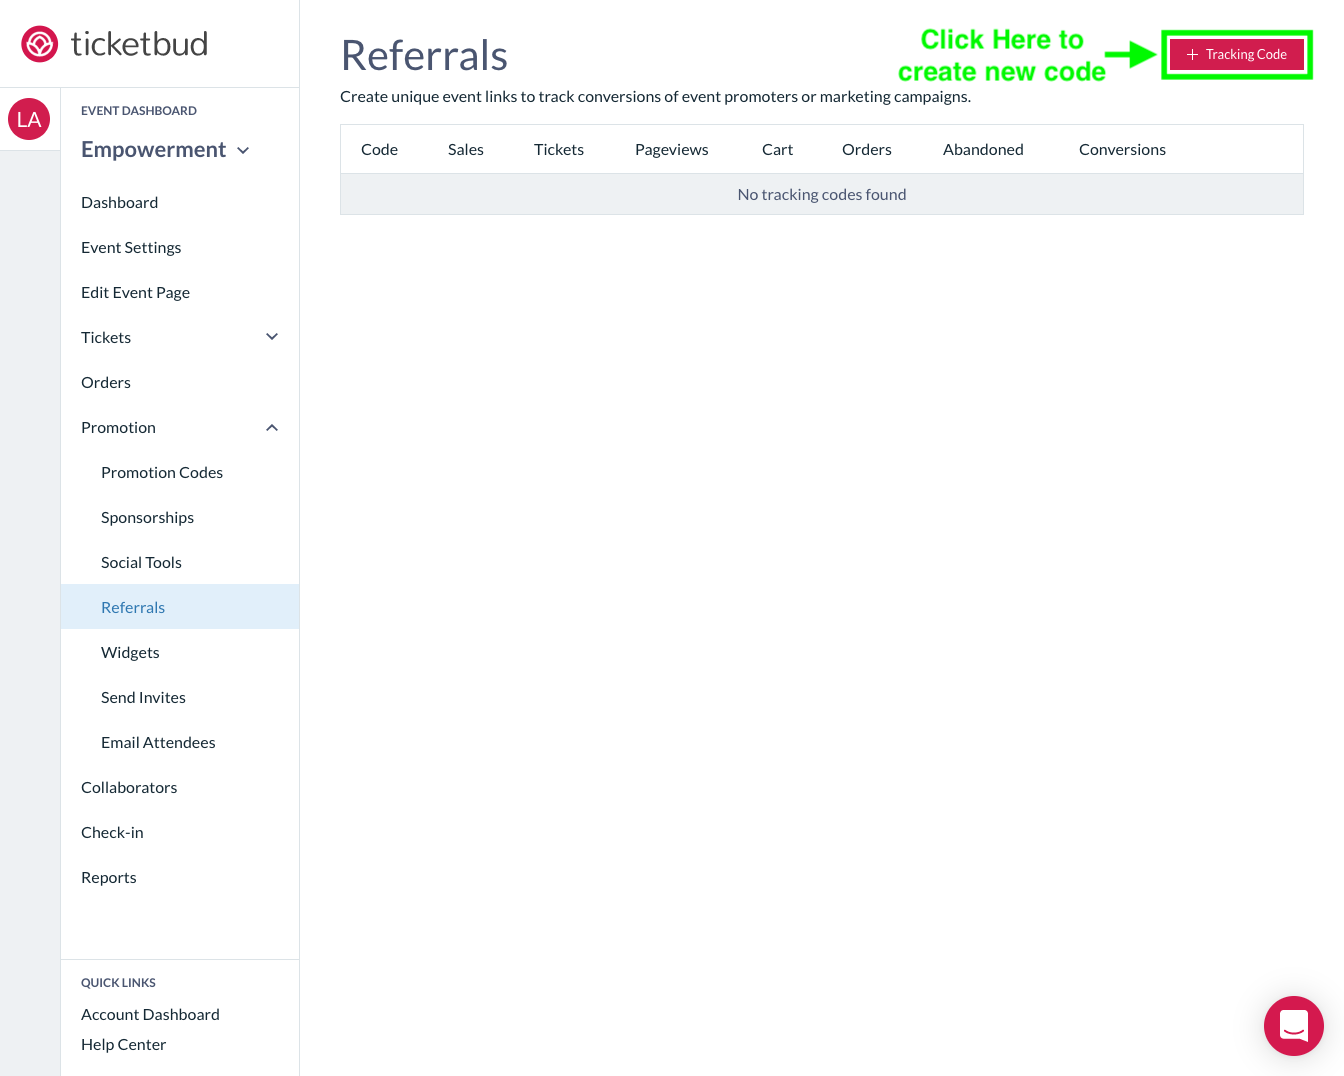1344x1076 pixels.
Task: Open the Account Dashboard quick link
Action: click(150, 1014)
